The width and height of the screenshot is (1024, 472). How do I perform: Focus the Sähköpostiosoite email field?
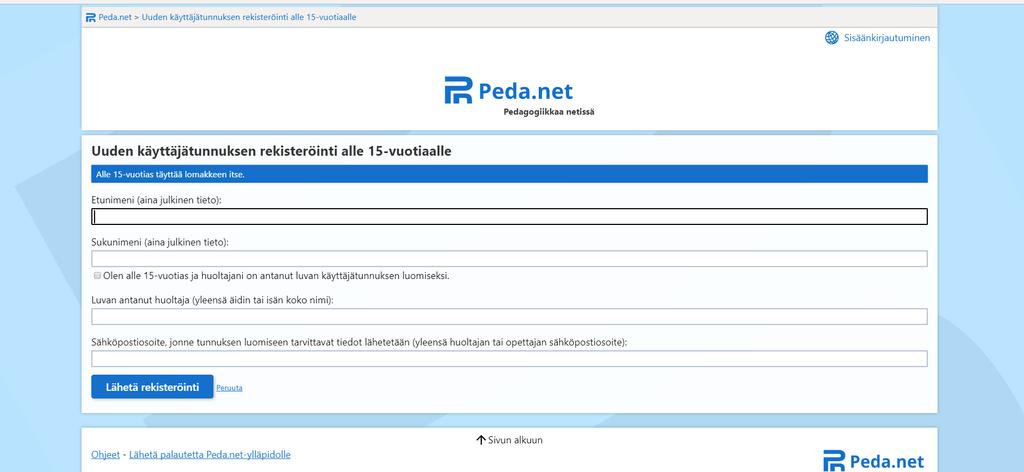tap(509, 358)
